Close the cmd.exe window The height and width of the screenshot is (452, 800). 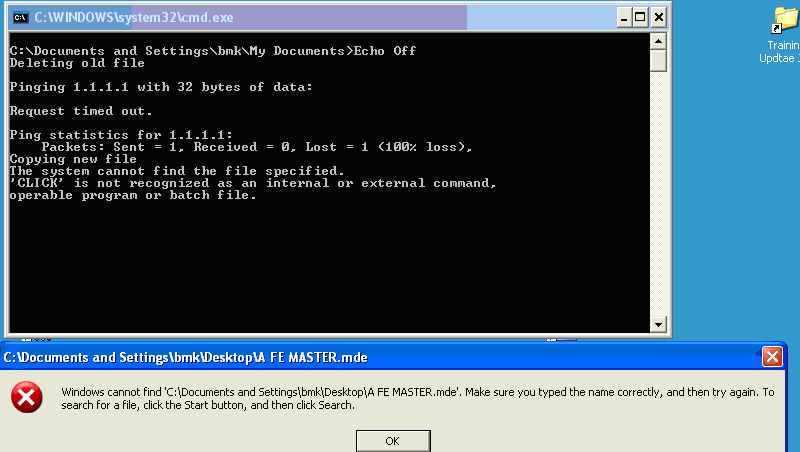(659, 18)
